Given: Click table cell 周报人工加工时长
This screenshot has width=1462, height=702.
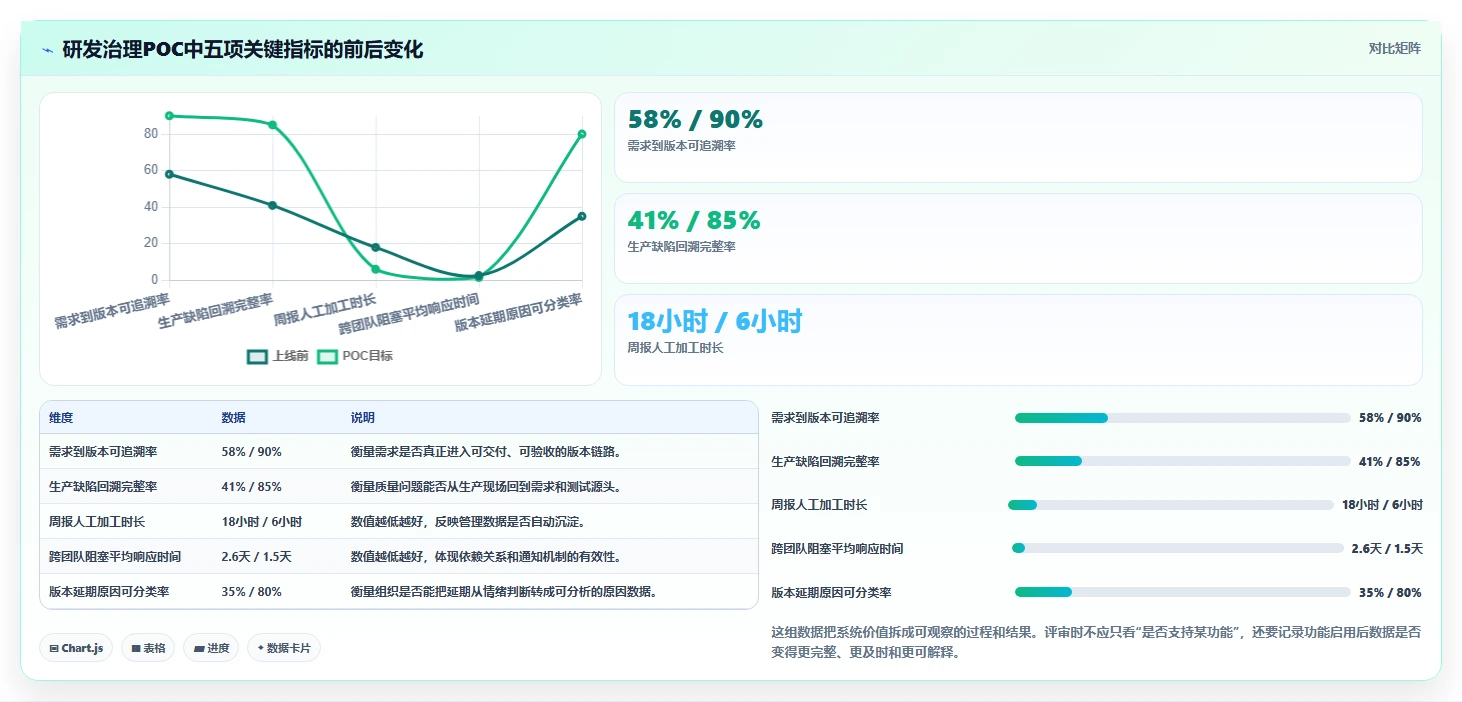Looking at the screenshot, I should tap(97, 522).
